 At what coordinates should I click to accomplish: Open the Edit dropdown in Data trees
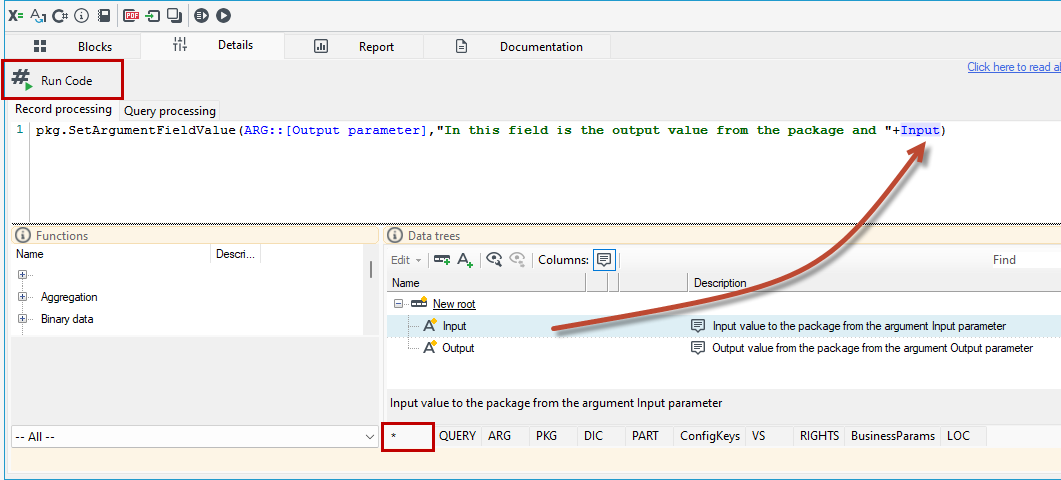[407, 260]
